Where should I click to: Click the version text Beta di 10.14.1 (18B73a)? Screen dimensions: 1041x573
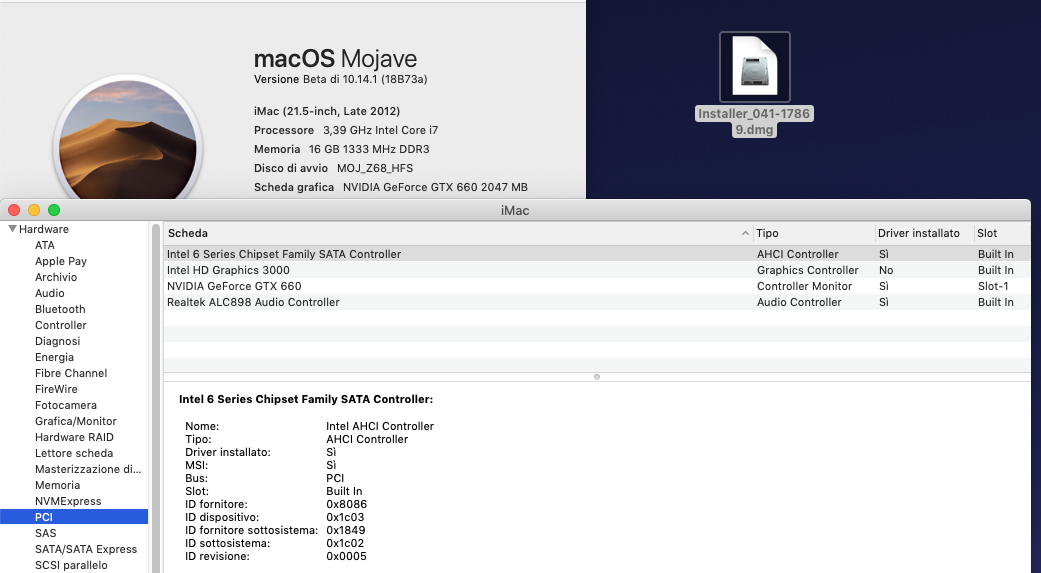click(365, 79)
